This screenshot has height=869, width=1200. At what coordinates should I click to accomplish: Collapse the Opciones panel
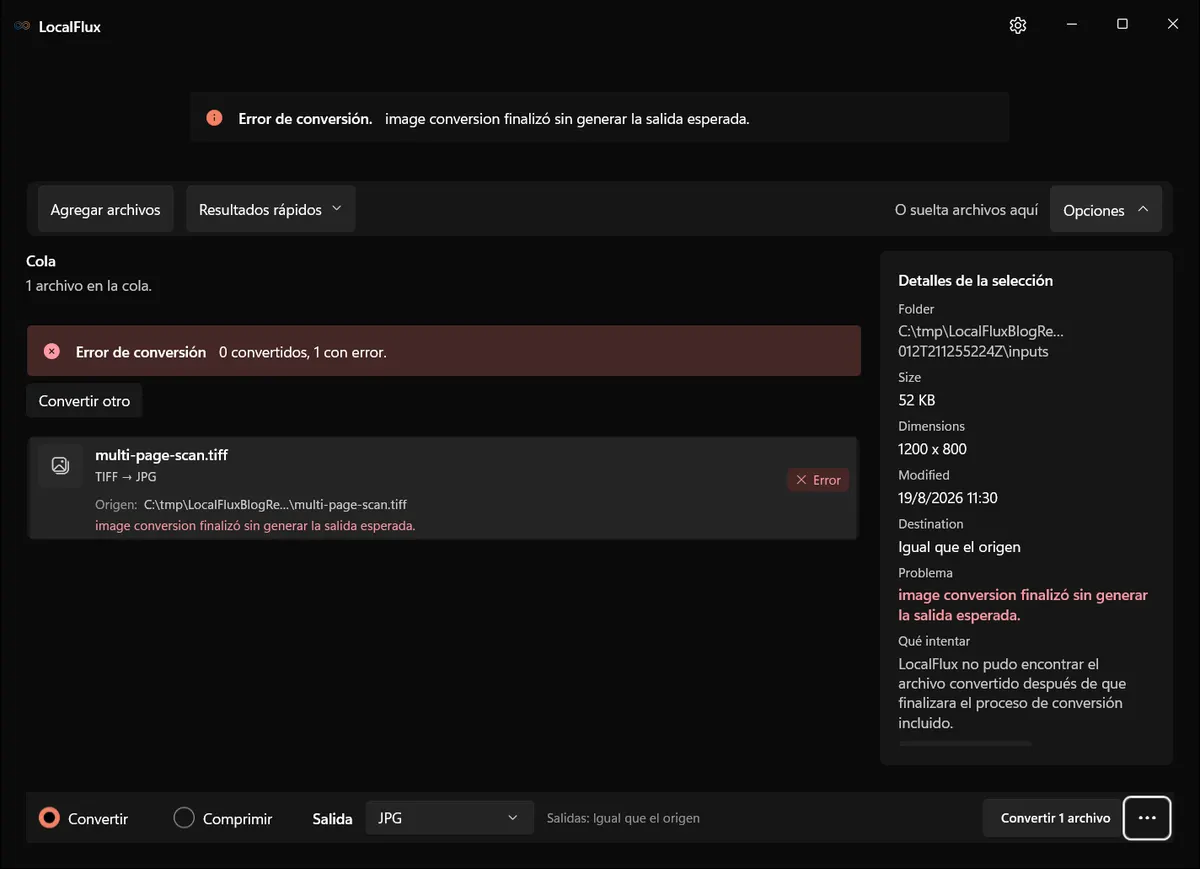pyautogui.click(x=1106, y=209)
